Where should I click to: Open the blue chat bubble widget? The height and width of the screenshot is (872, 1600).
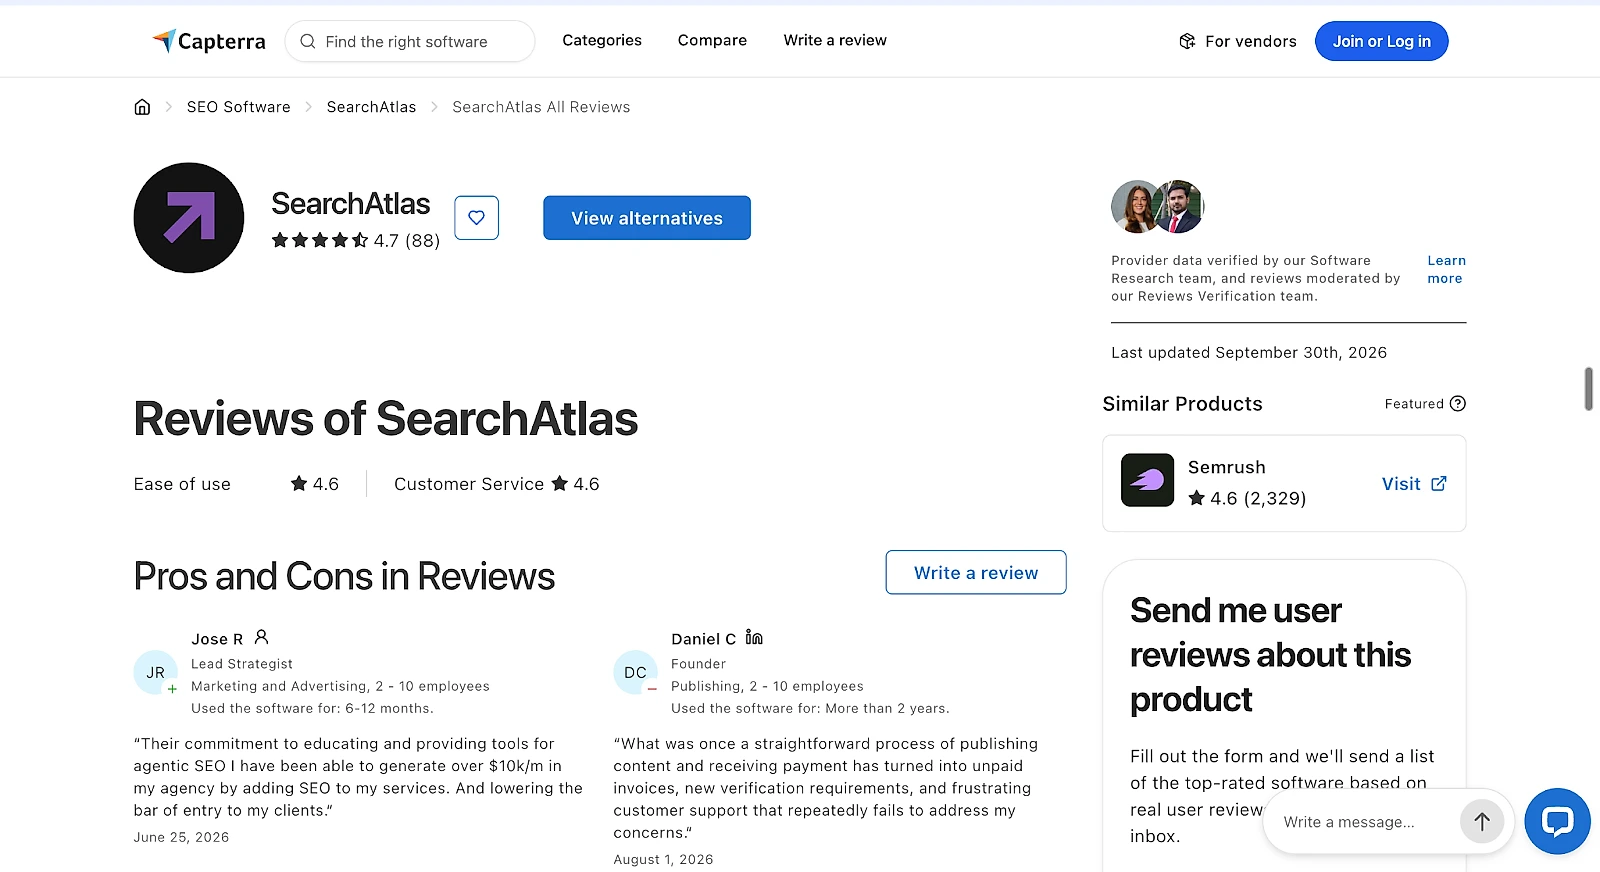pos(1557,822)
